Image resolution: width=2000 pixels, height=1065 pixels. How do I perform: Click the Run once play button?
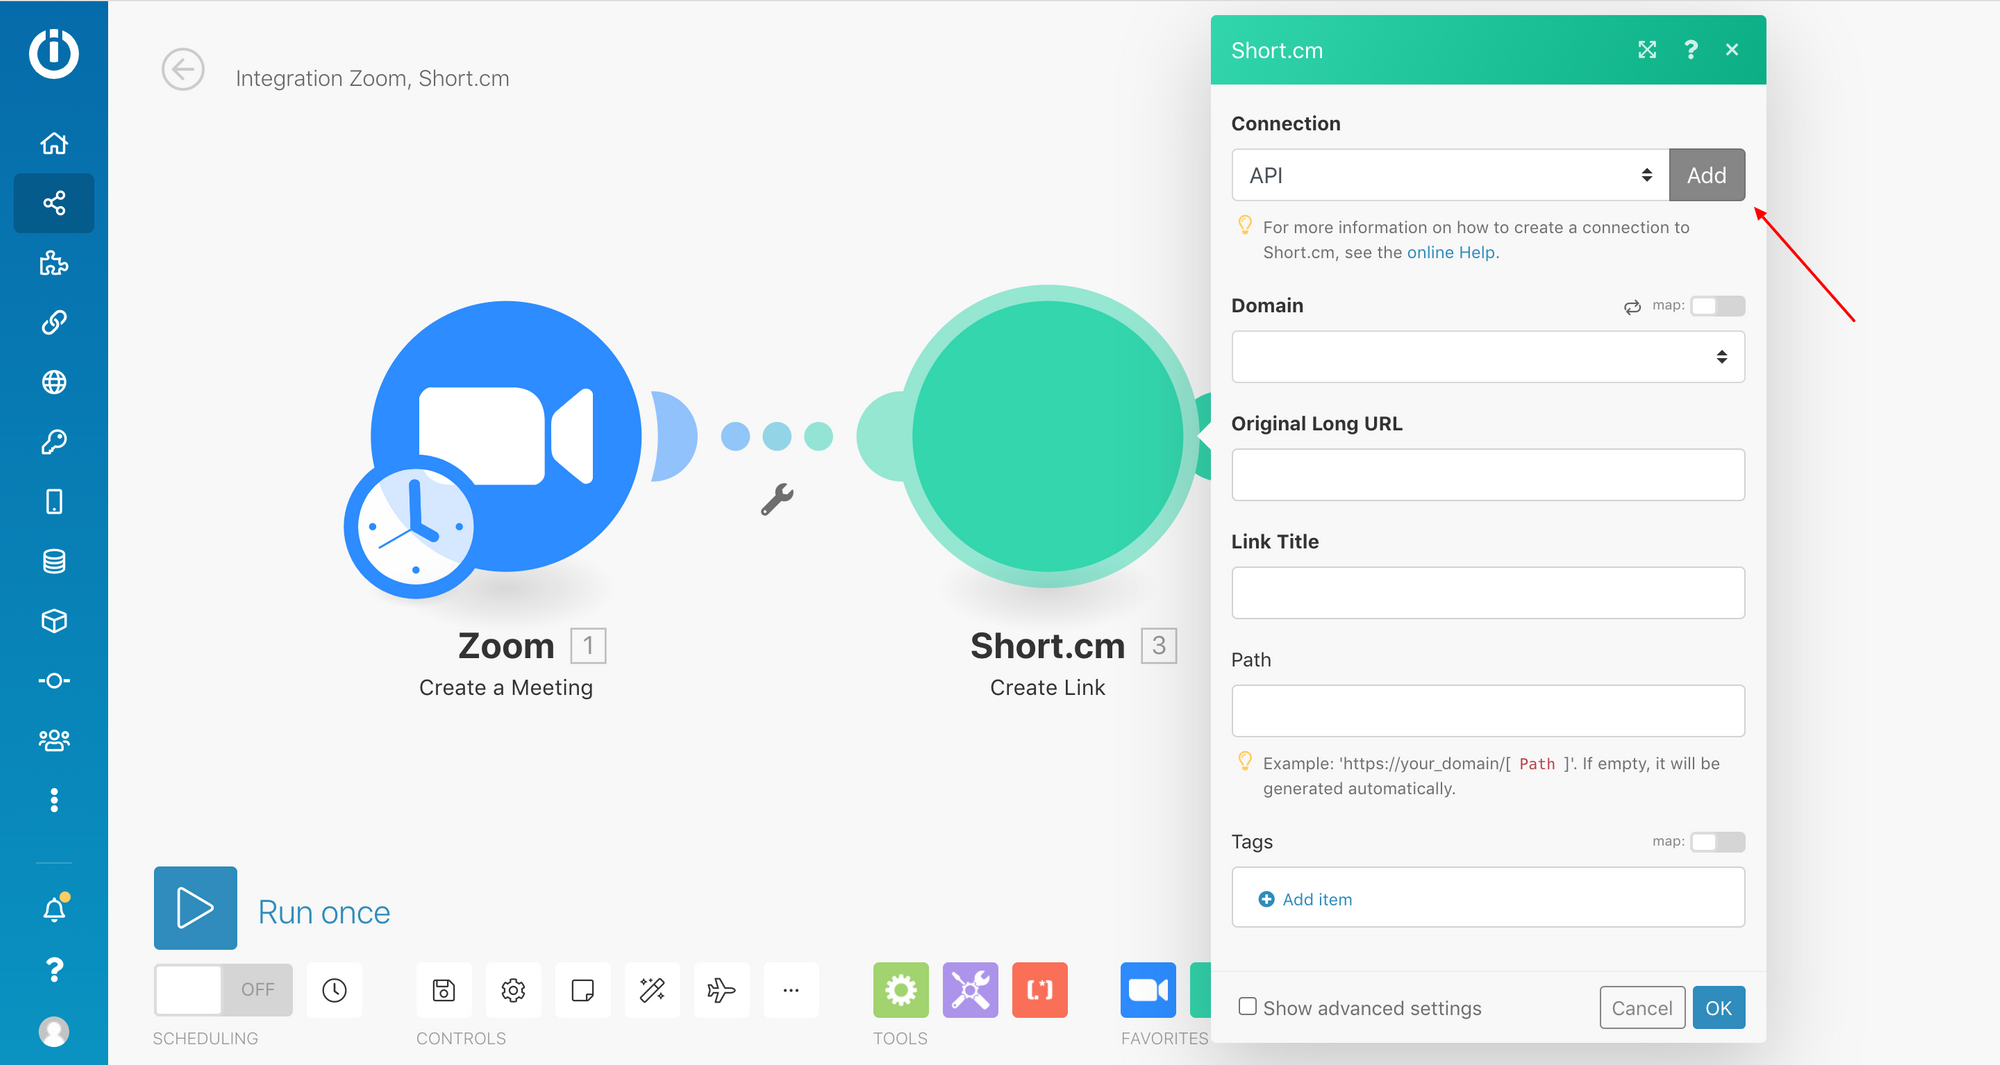[x=195, y=908]
